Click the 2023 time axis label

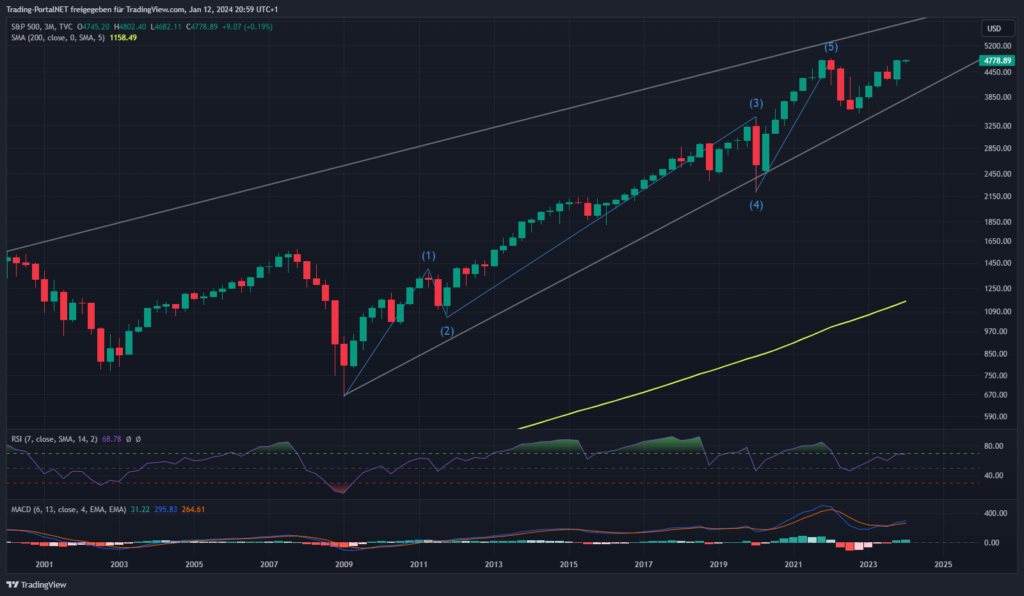pos(868,565)
